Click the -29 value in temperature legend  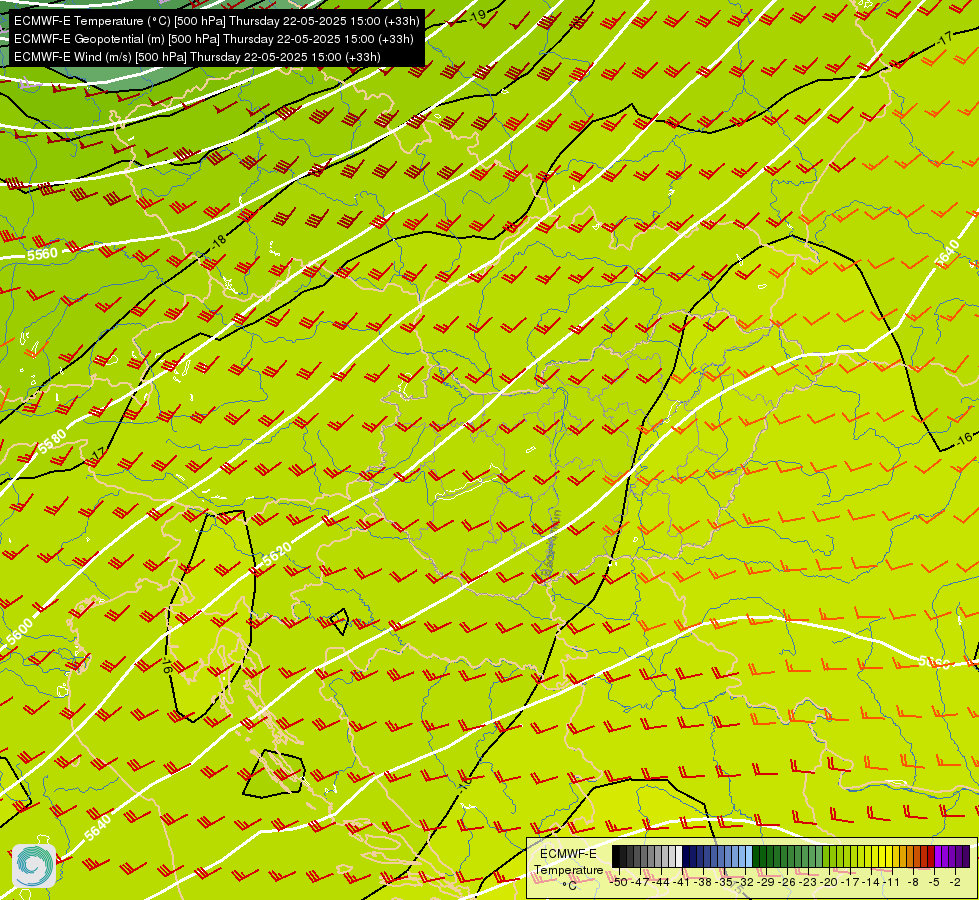click(767, 882)
